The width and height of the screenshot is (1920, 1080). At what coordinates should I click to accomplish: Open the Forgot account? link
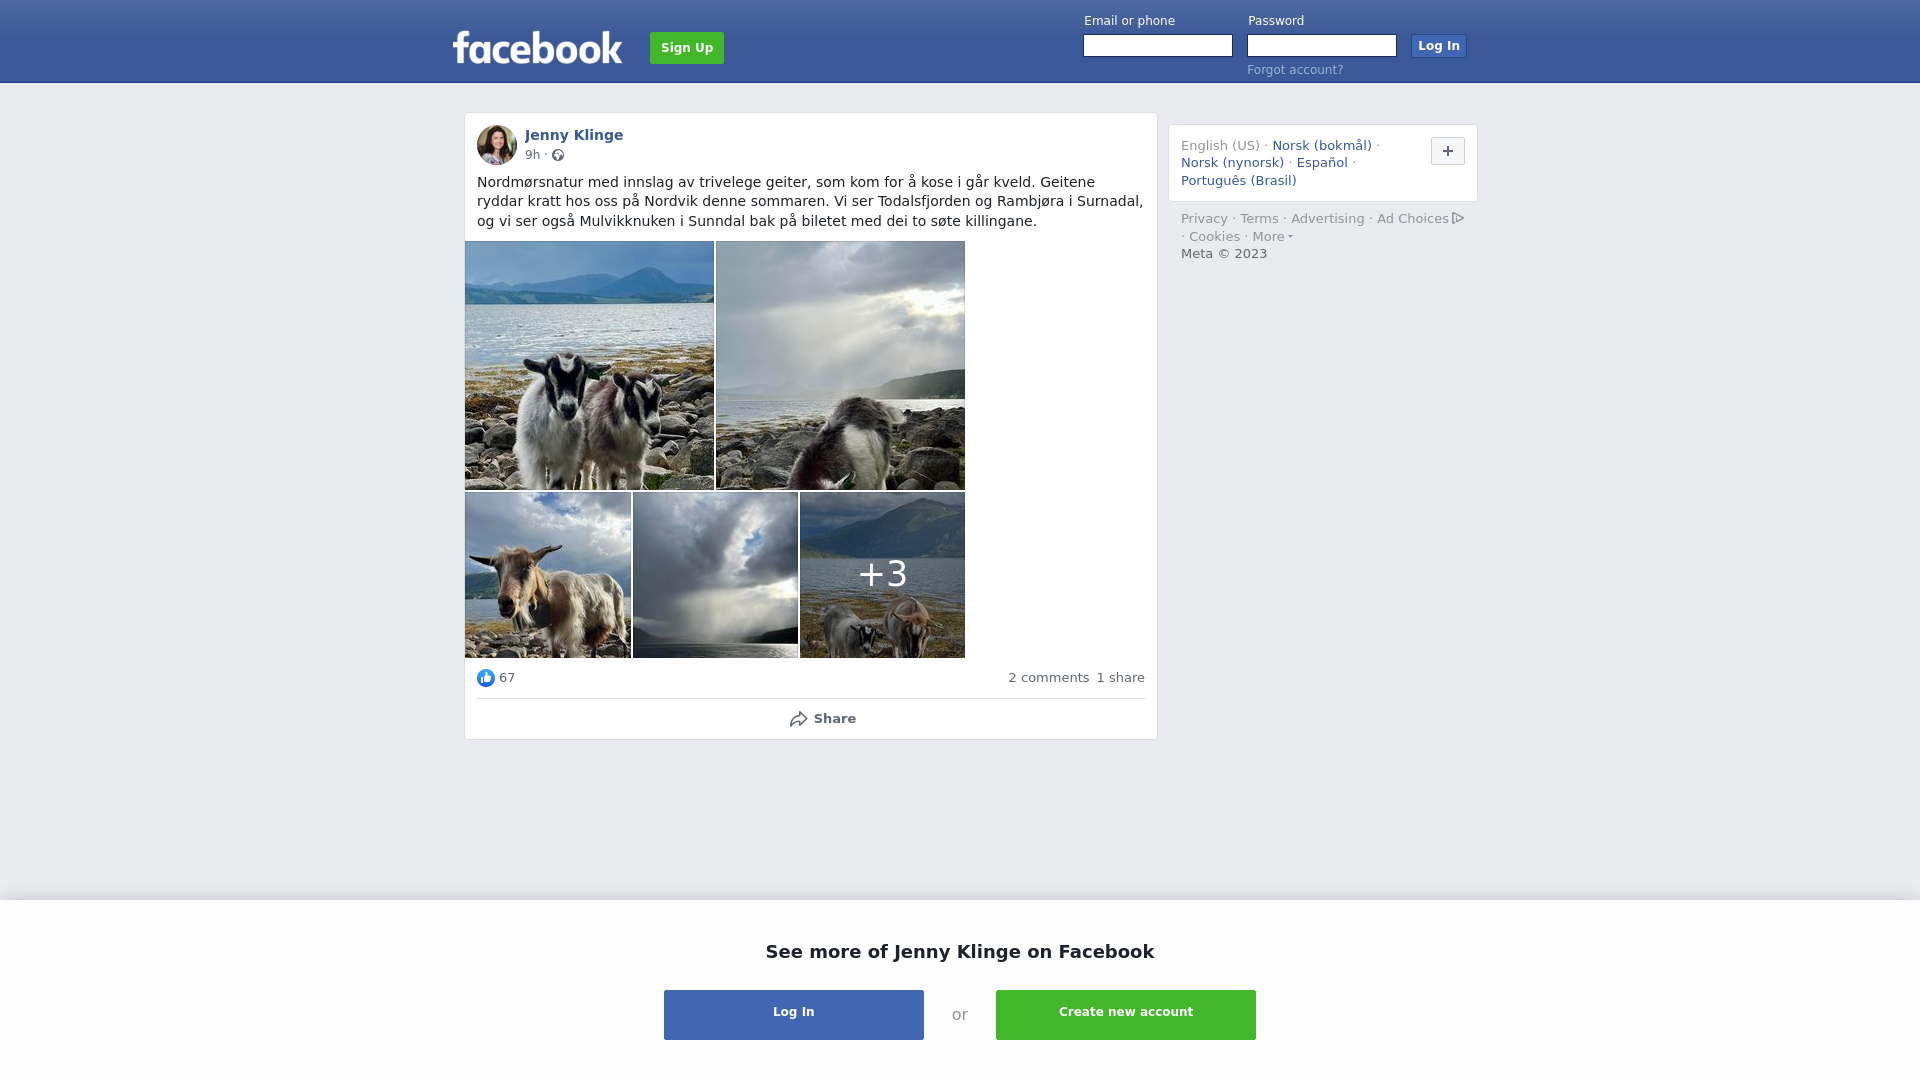[x=1295, y=70]
